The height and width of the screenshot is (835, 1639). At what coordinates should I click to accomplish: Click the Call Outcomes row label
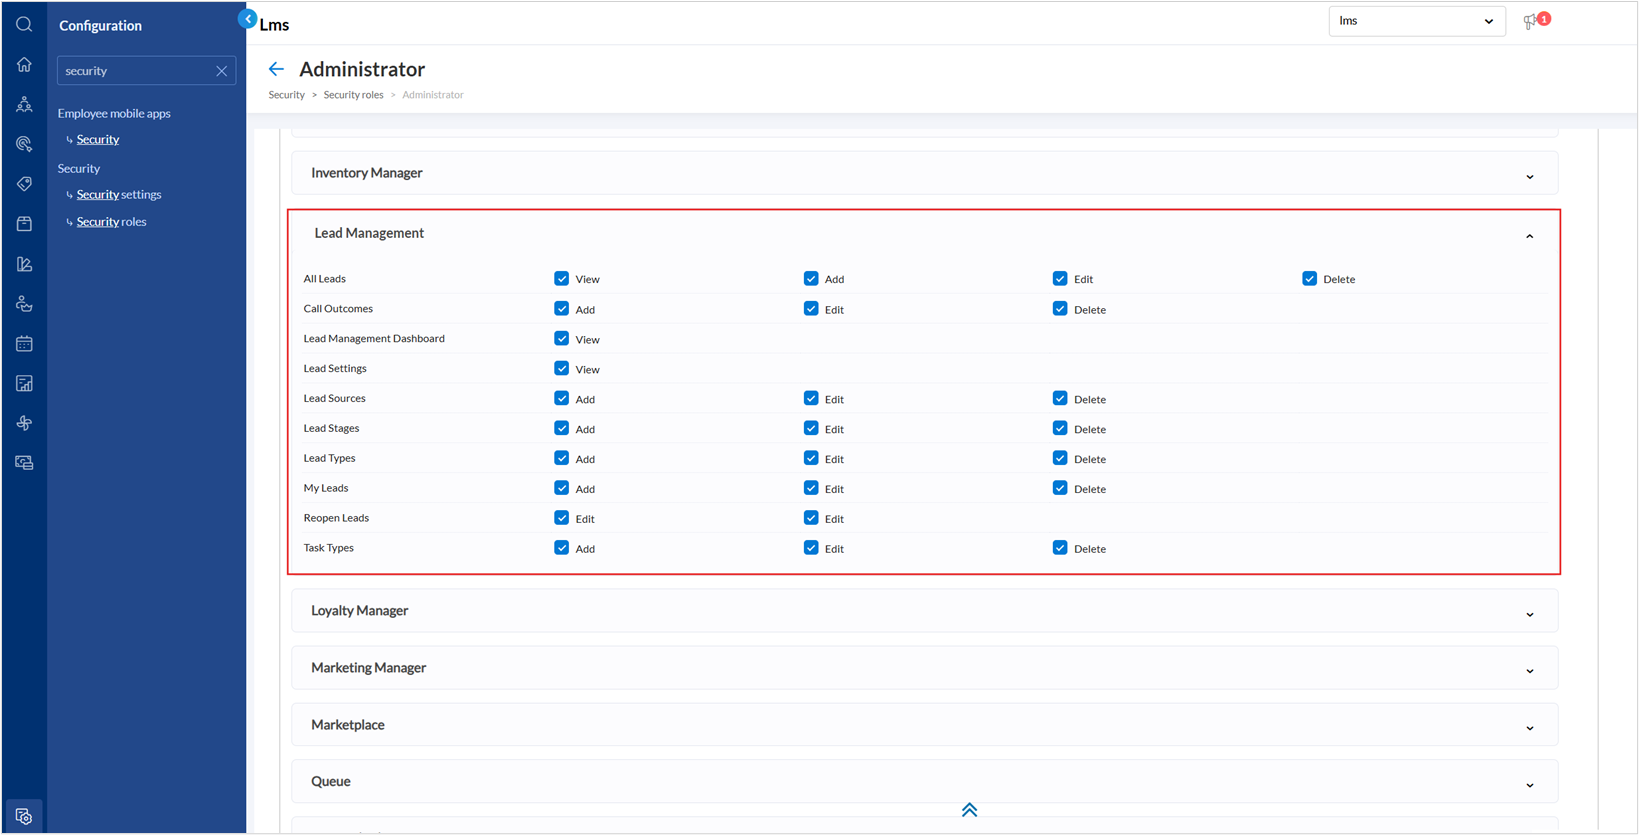pyautogui.click(x=338, y=309)
